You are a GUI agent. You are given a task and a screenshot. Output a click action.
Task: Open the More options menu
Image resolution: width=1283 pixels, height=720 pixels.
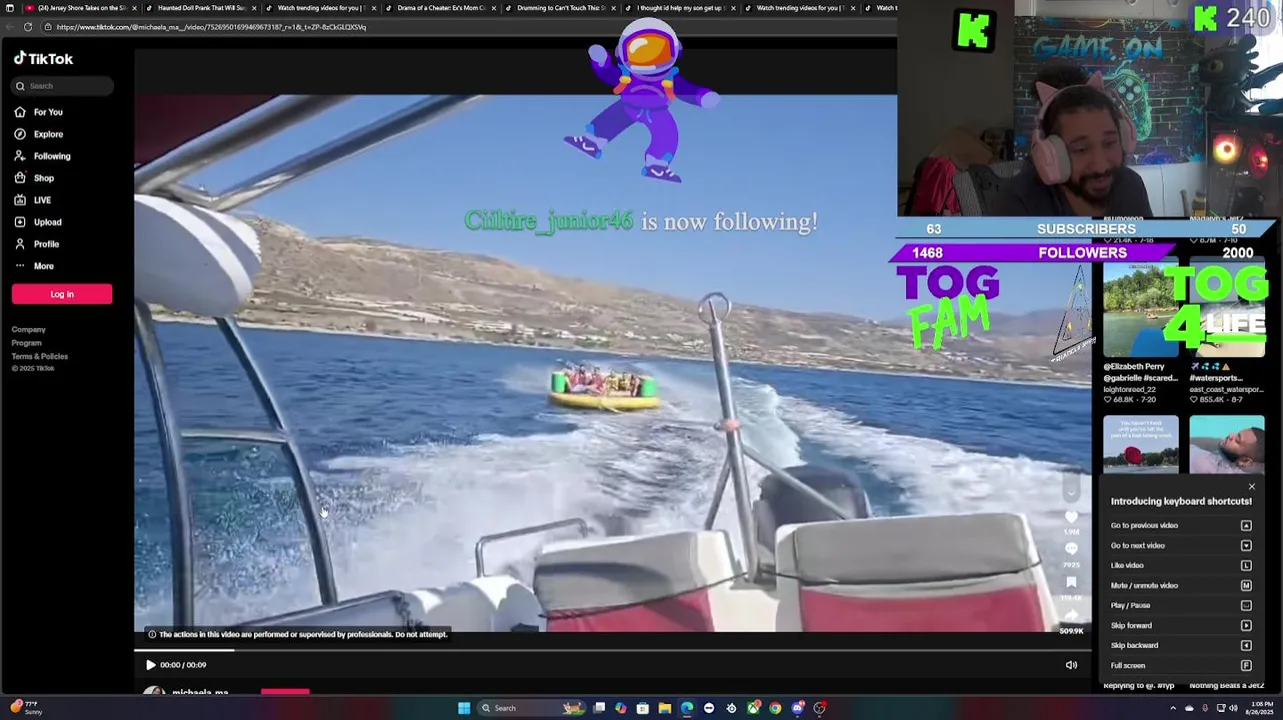pos(34,266)
